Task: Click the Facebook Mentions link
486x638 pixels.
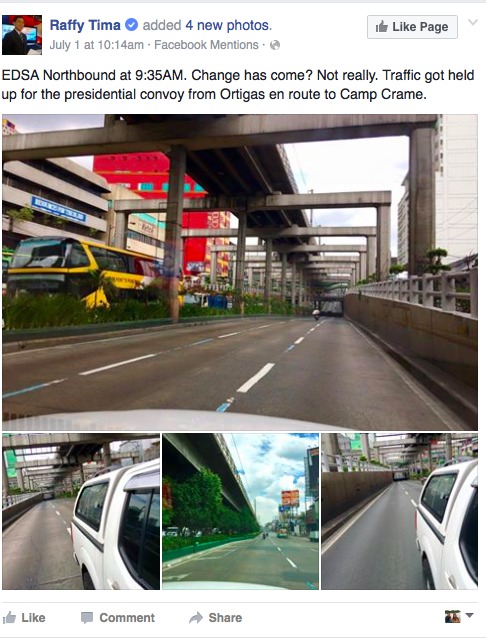Action: coord(206,45)
